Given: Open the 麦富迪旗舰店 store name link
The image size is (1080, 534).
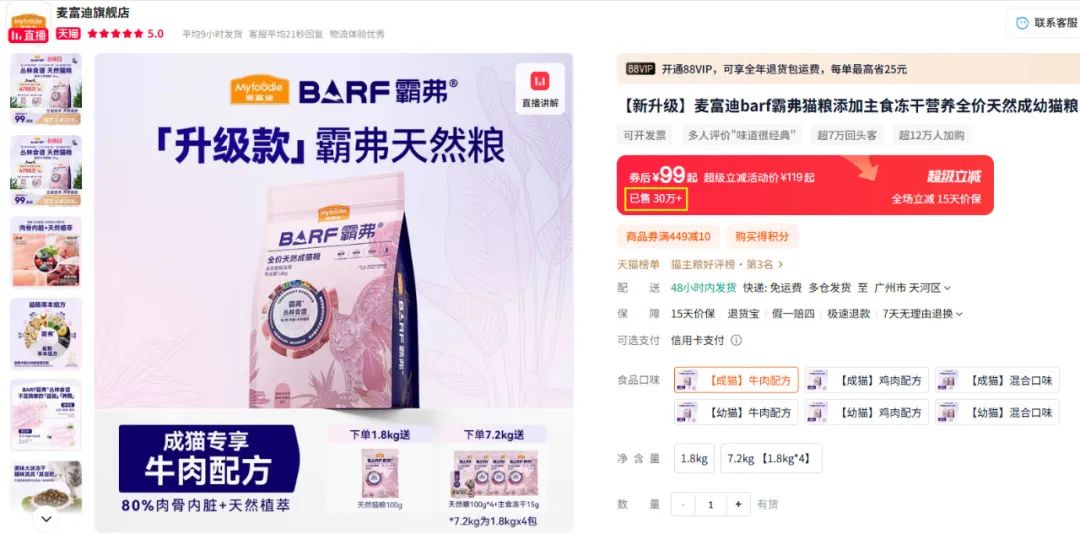Looking at the screenshot, I should coord(93,12).
